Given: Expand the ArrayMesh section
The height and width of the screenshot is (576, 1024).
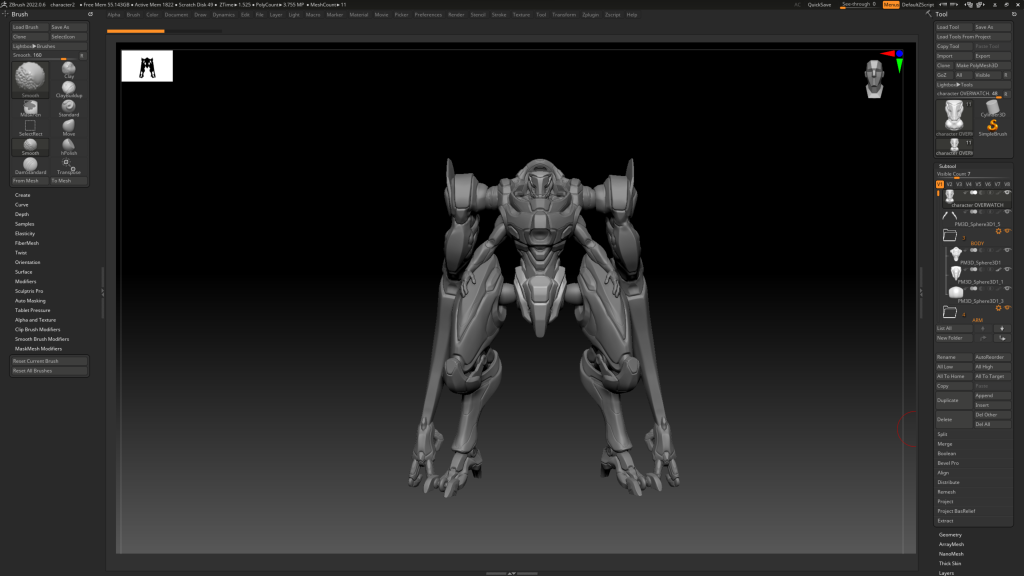Looking at the screenshot, I should 952,544.
